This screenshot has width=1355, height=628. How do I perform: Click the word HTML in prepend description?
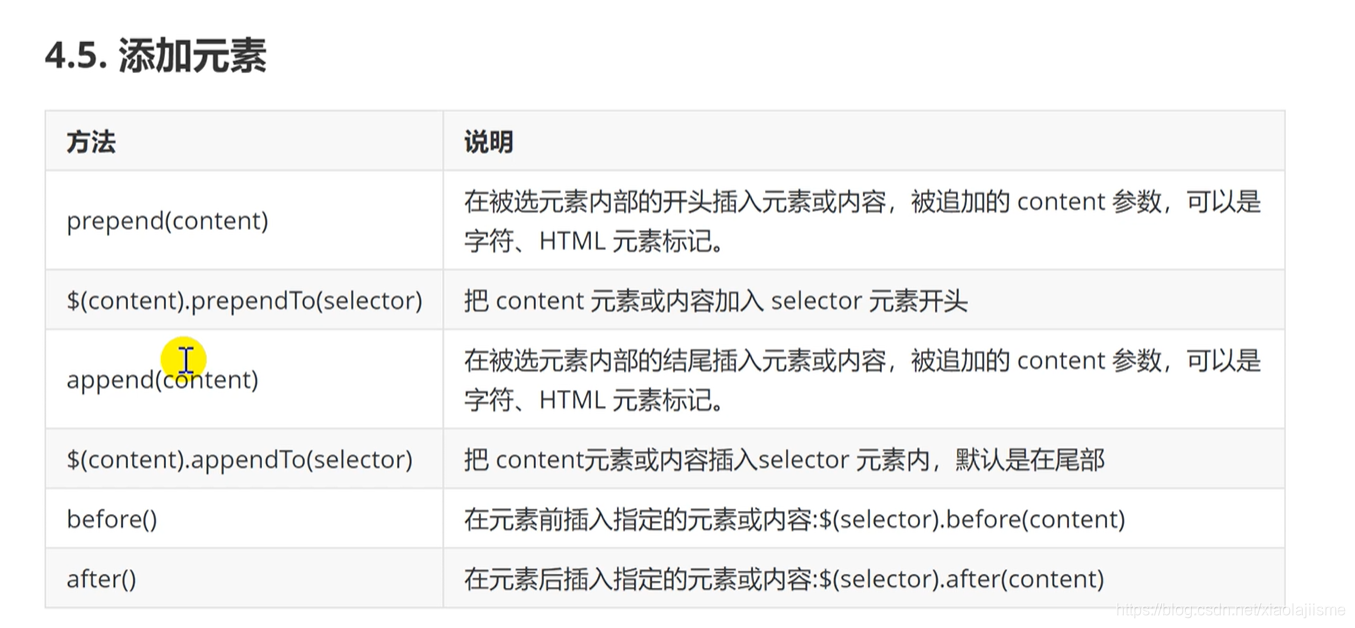point(571,241)
